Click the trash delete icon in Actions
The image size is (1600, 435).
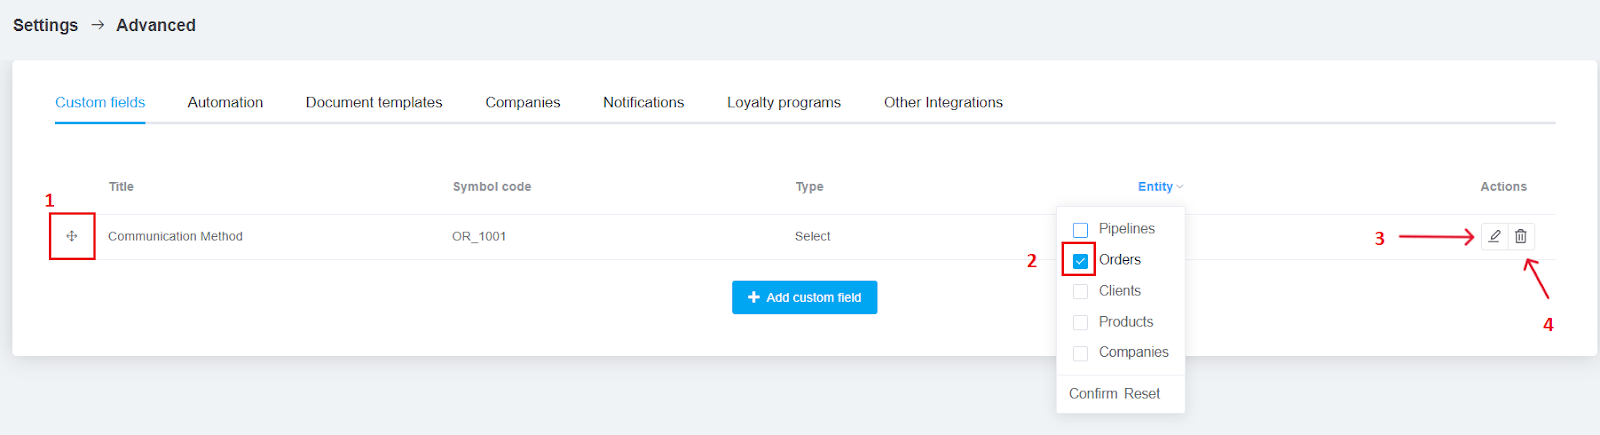[x=1520, y=236]
